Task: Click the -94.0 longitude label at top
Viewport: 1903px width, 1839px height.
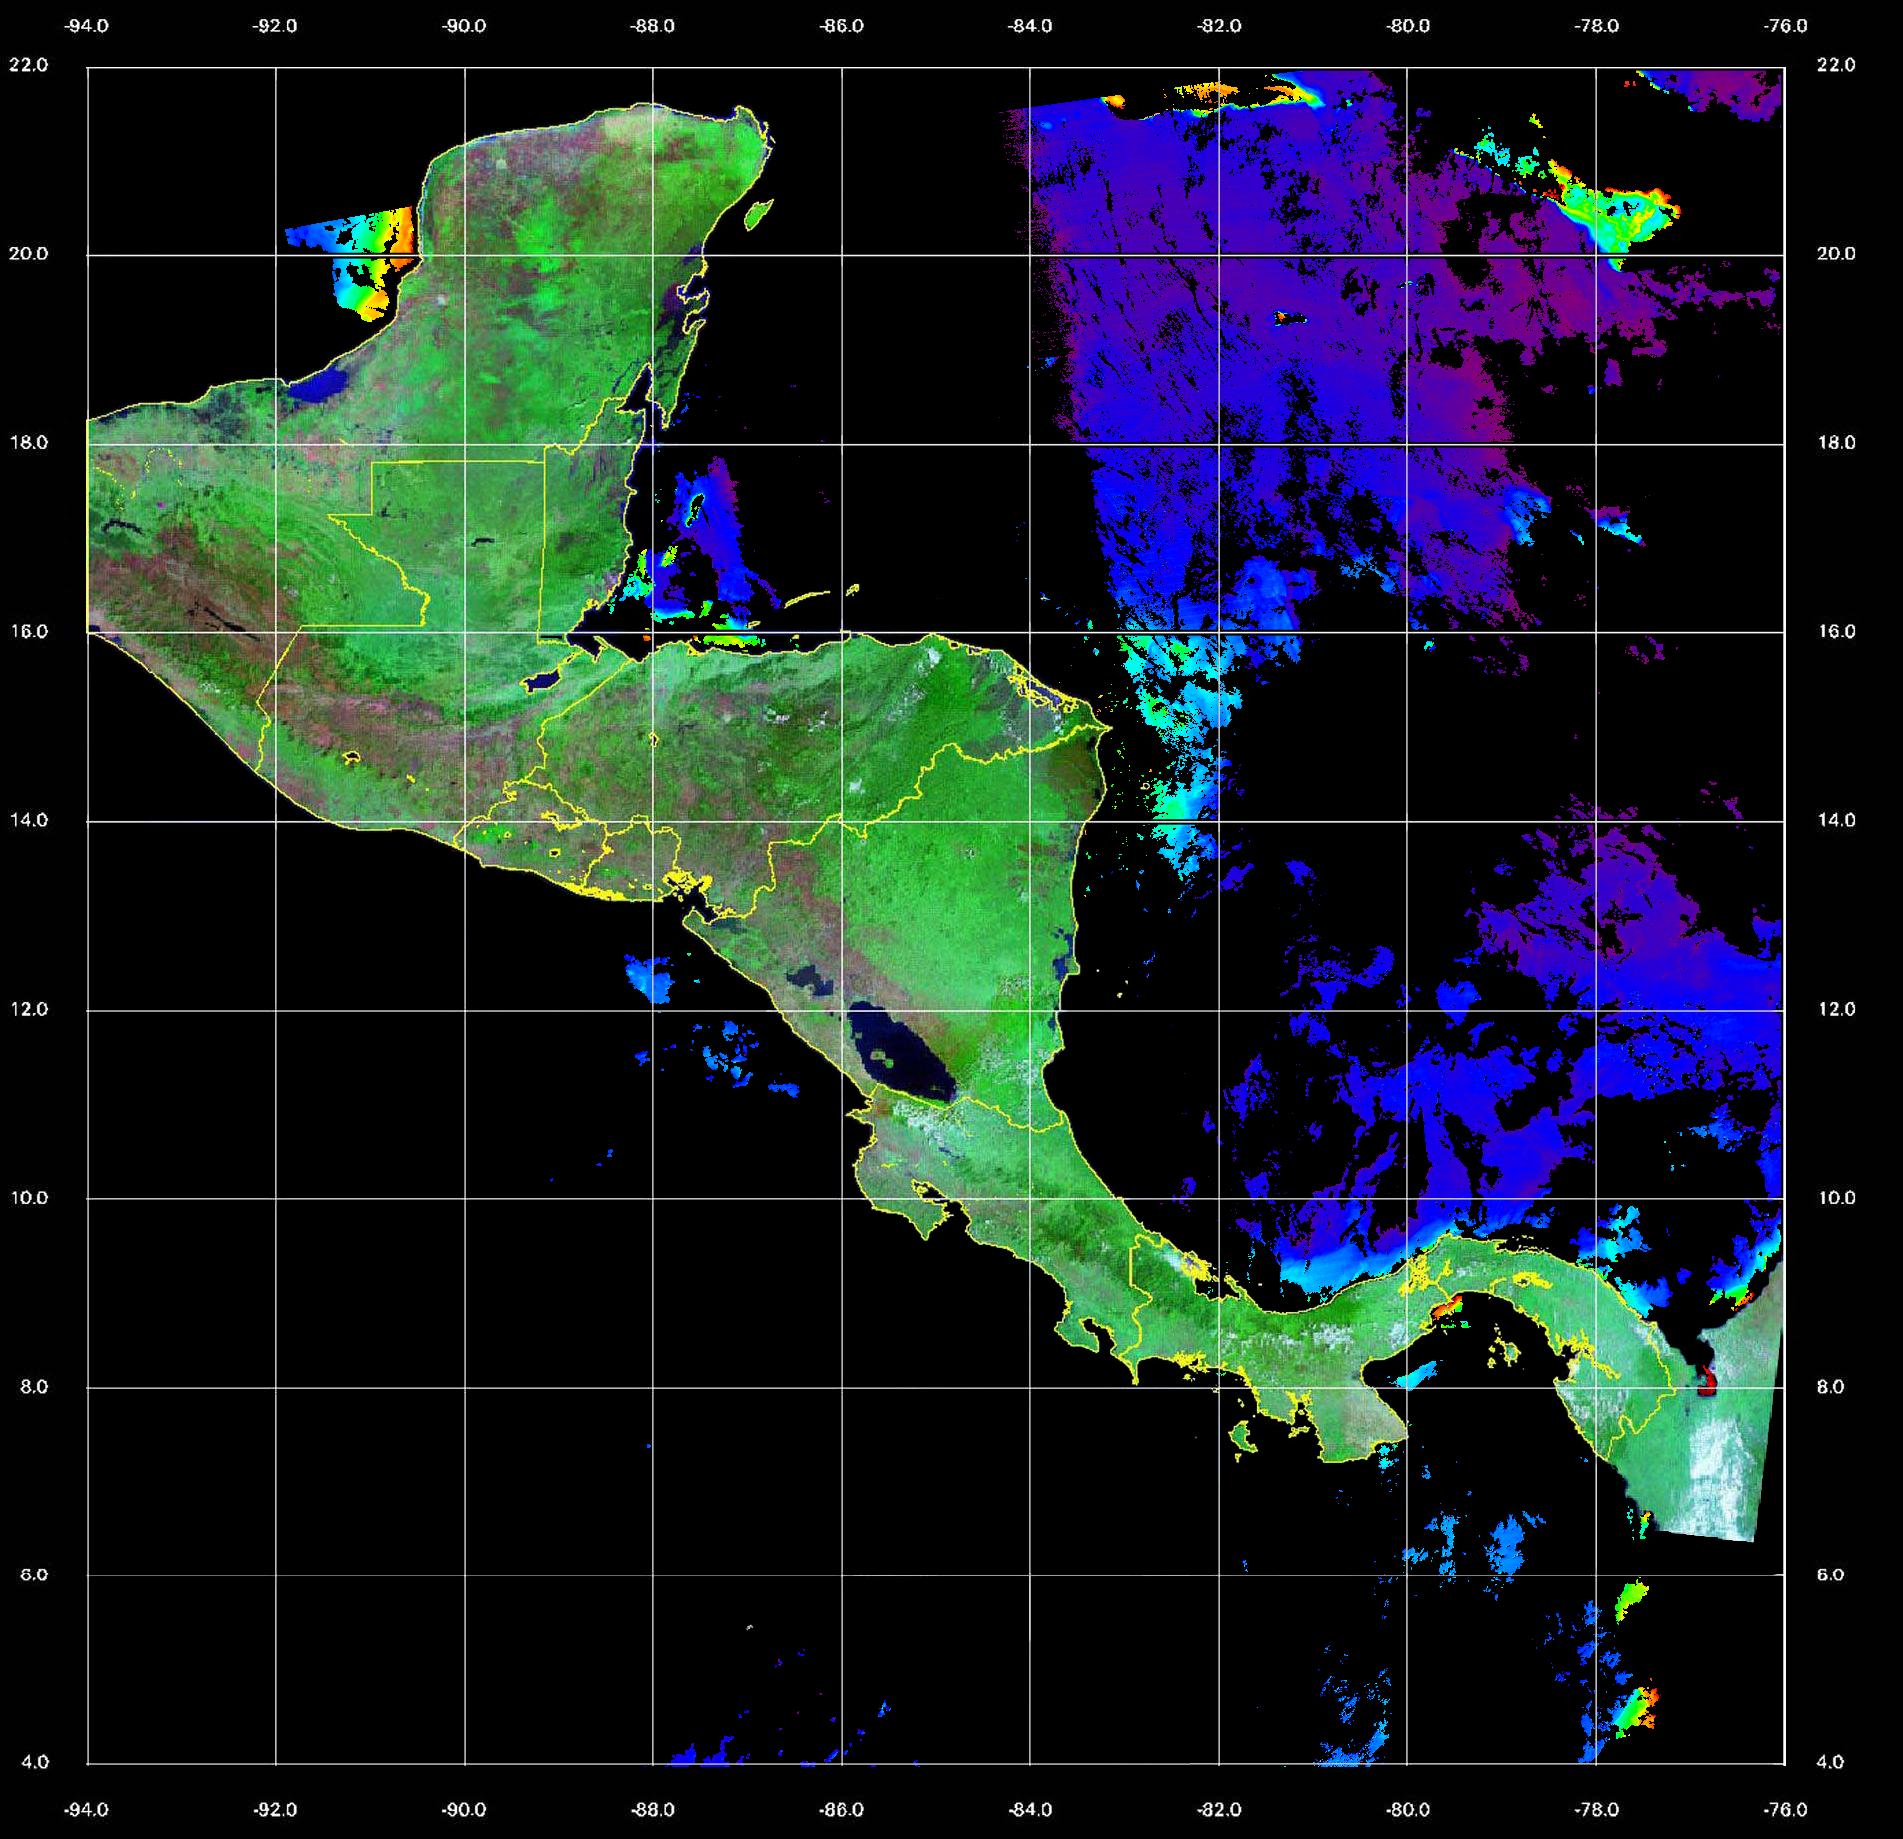Action: (87, 26)
